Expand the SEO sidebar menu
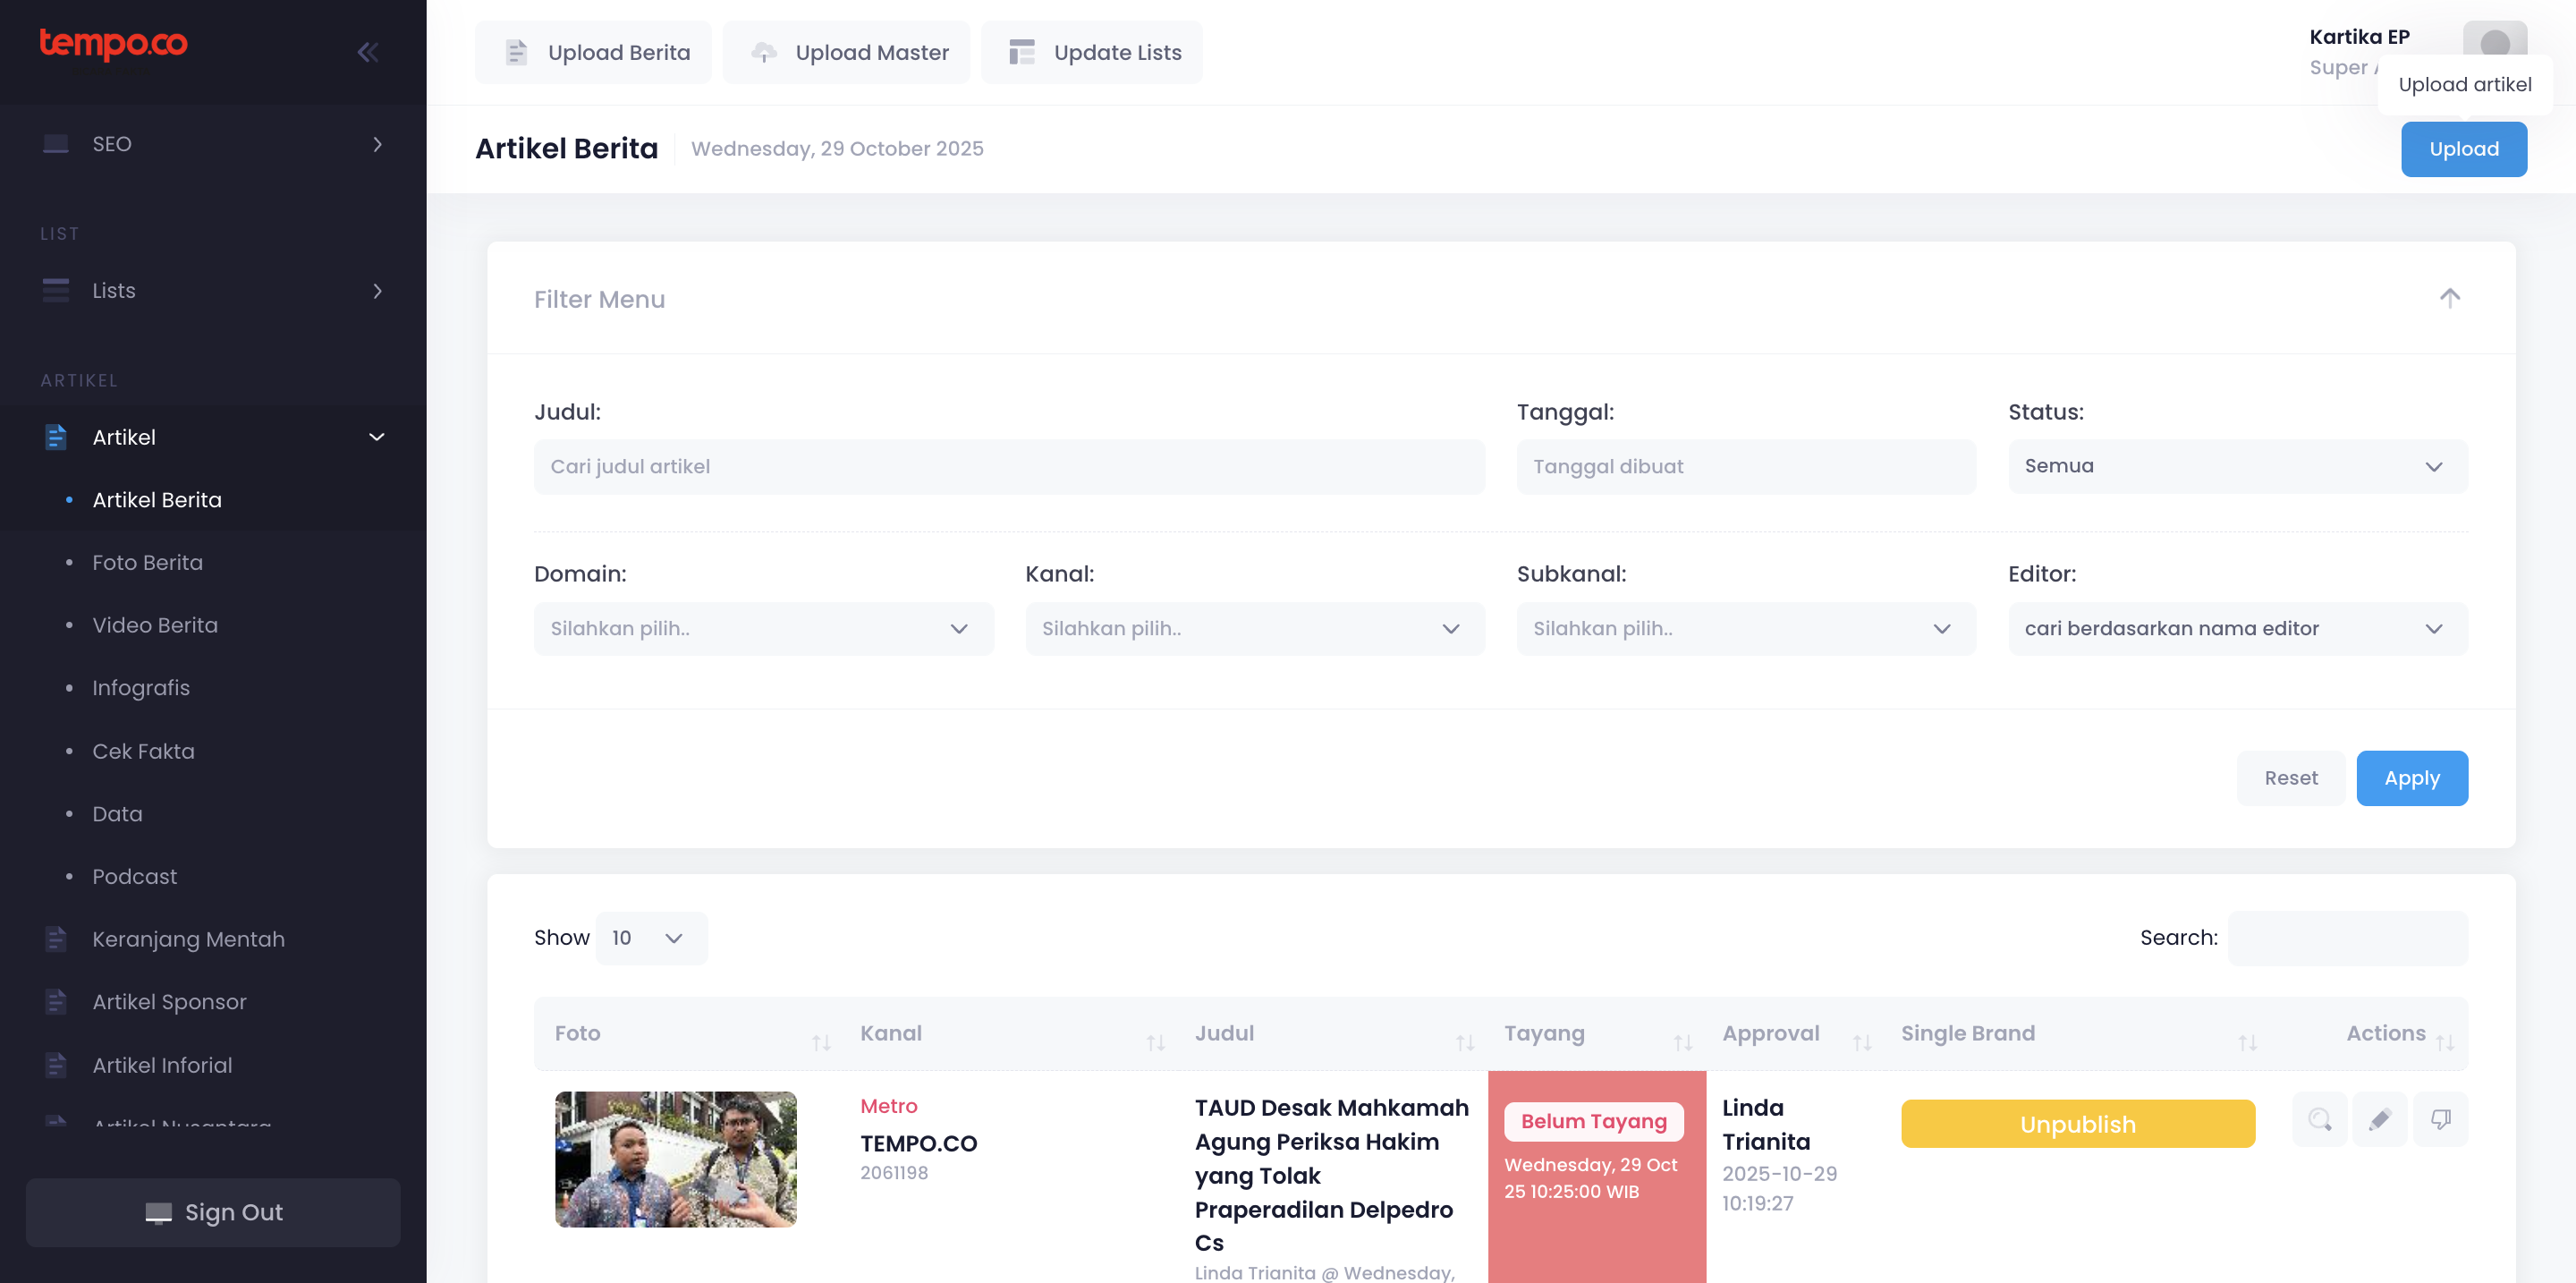The height and width of the screenshot is (1283, 2576). 213,144
